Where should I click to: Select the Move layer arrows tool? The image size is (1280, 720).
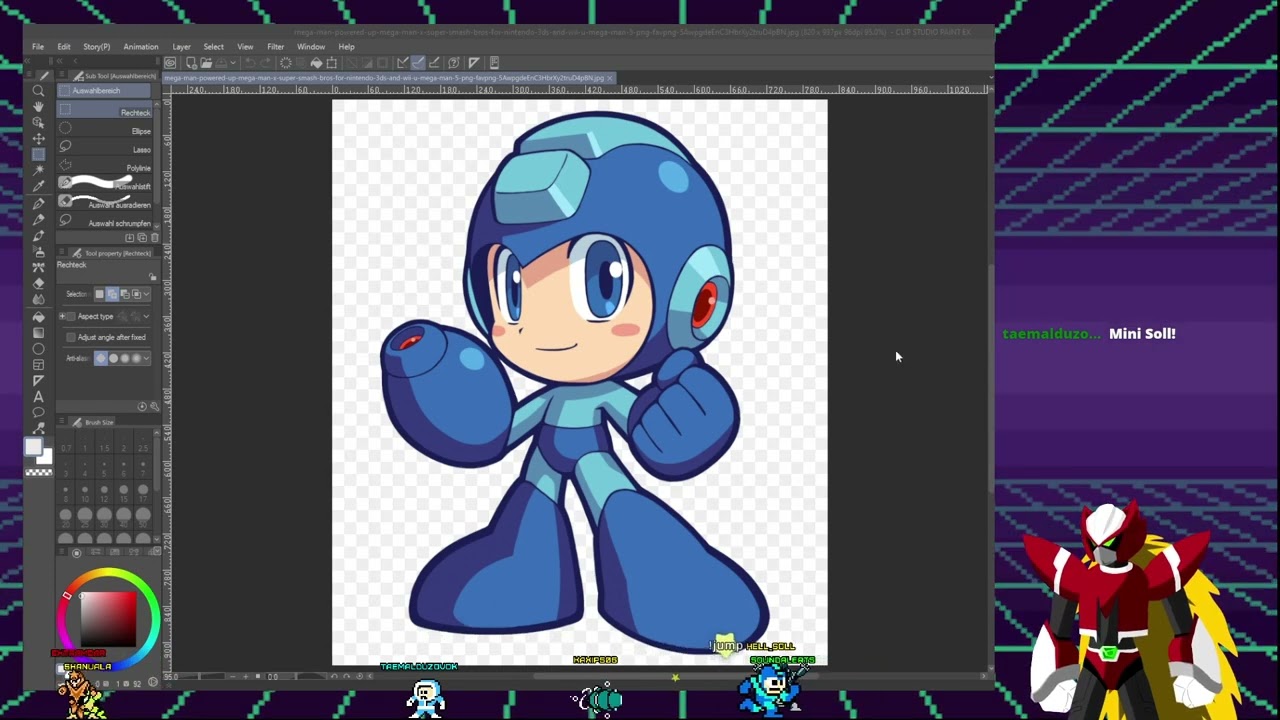tap(38, 139)
